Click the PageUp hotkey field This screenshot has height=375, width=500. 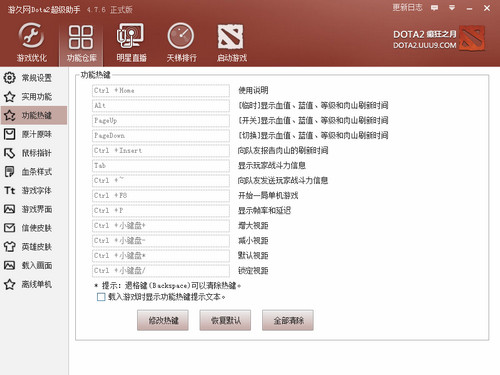point(161,121)
